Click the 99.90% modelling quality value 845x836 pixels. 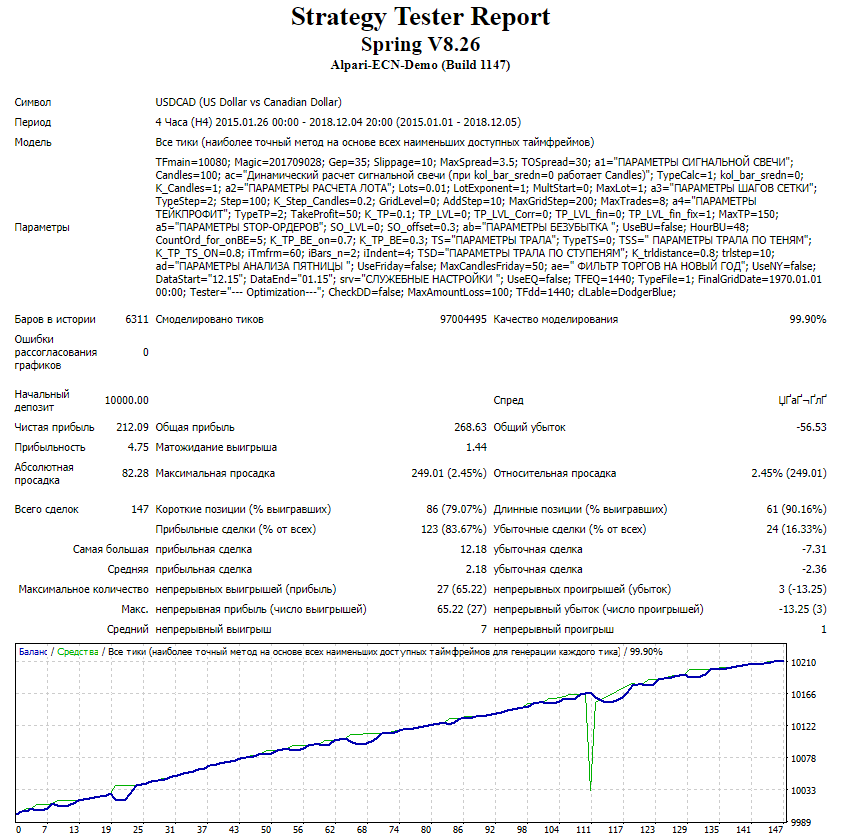click(807, 319)
